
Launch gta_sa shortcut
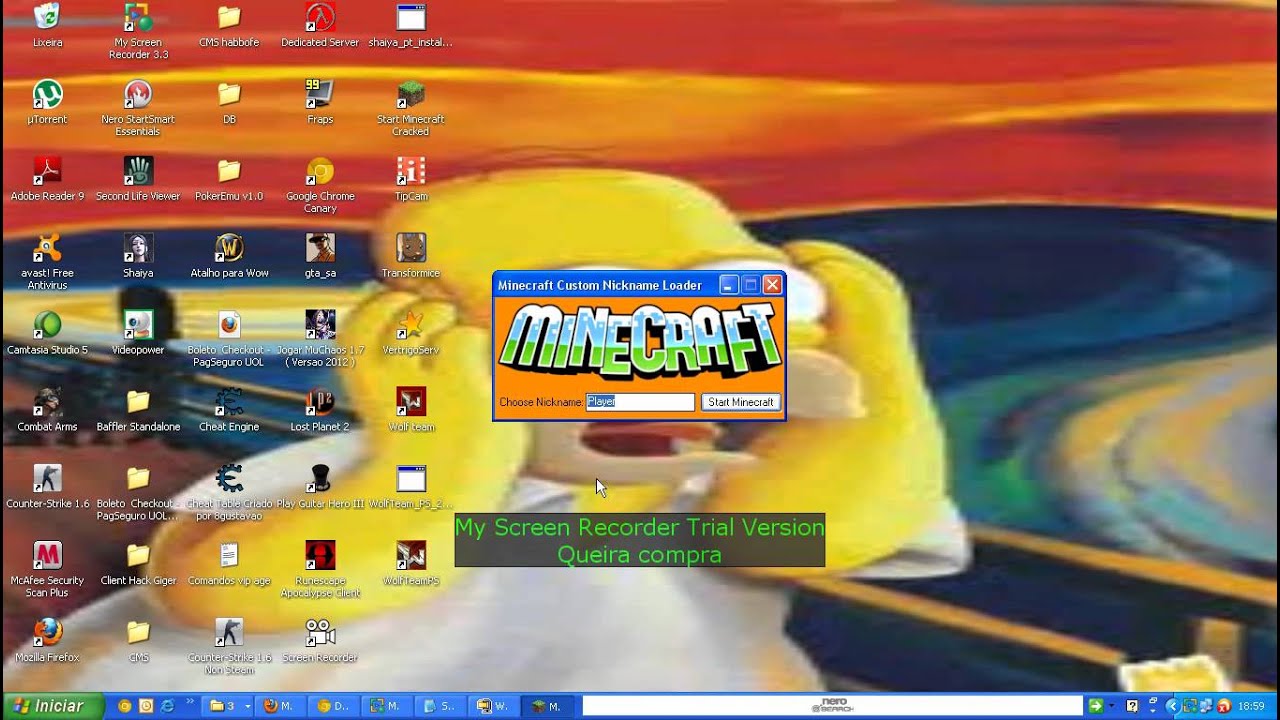pos(320,257)
